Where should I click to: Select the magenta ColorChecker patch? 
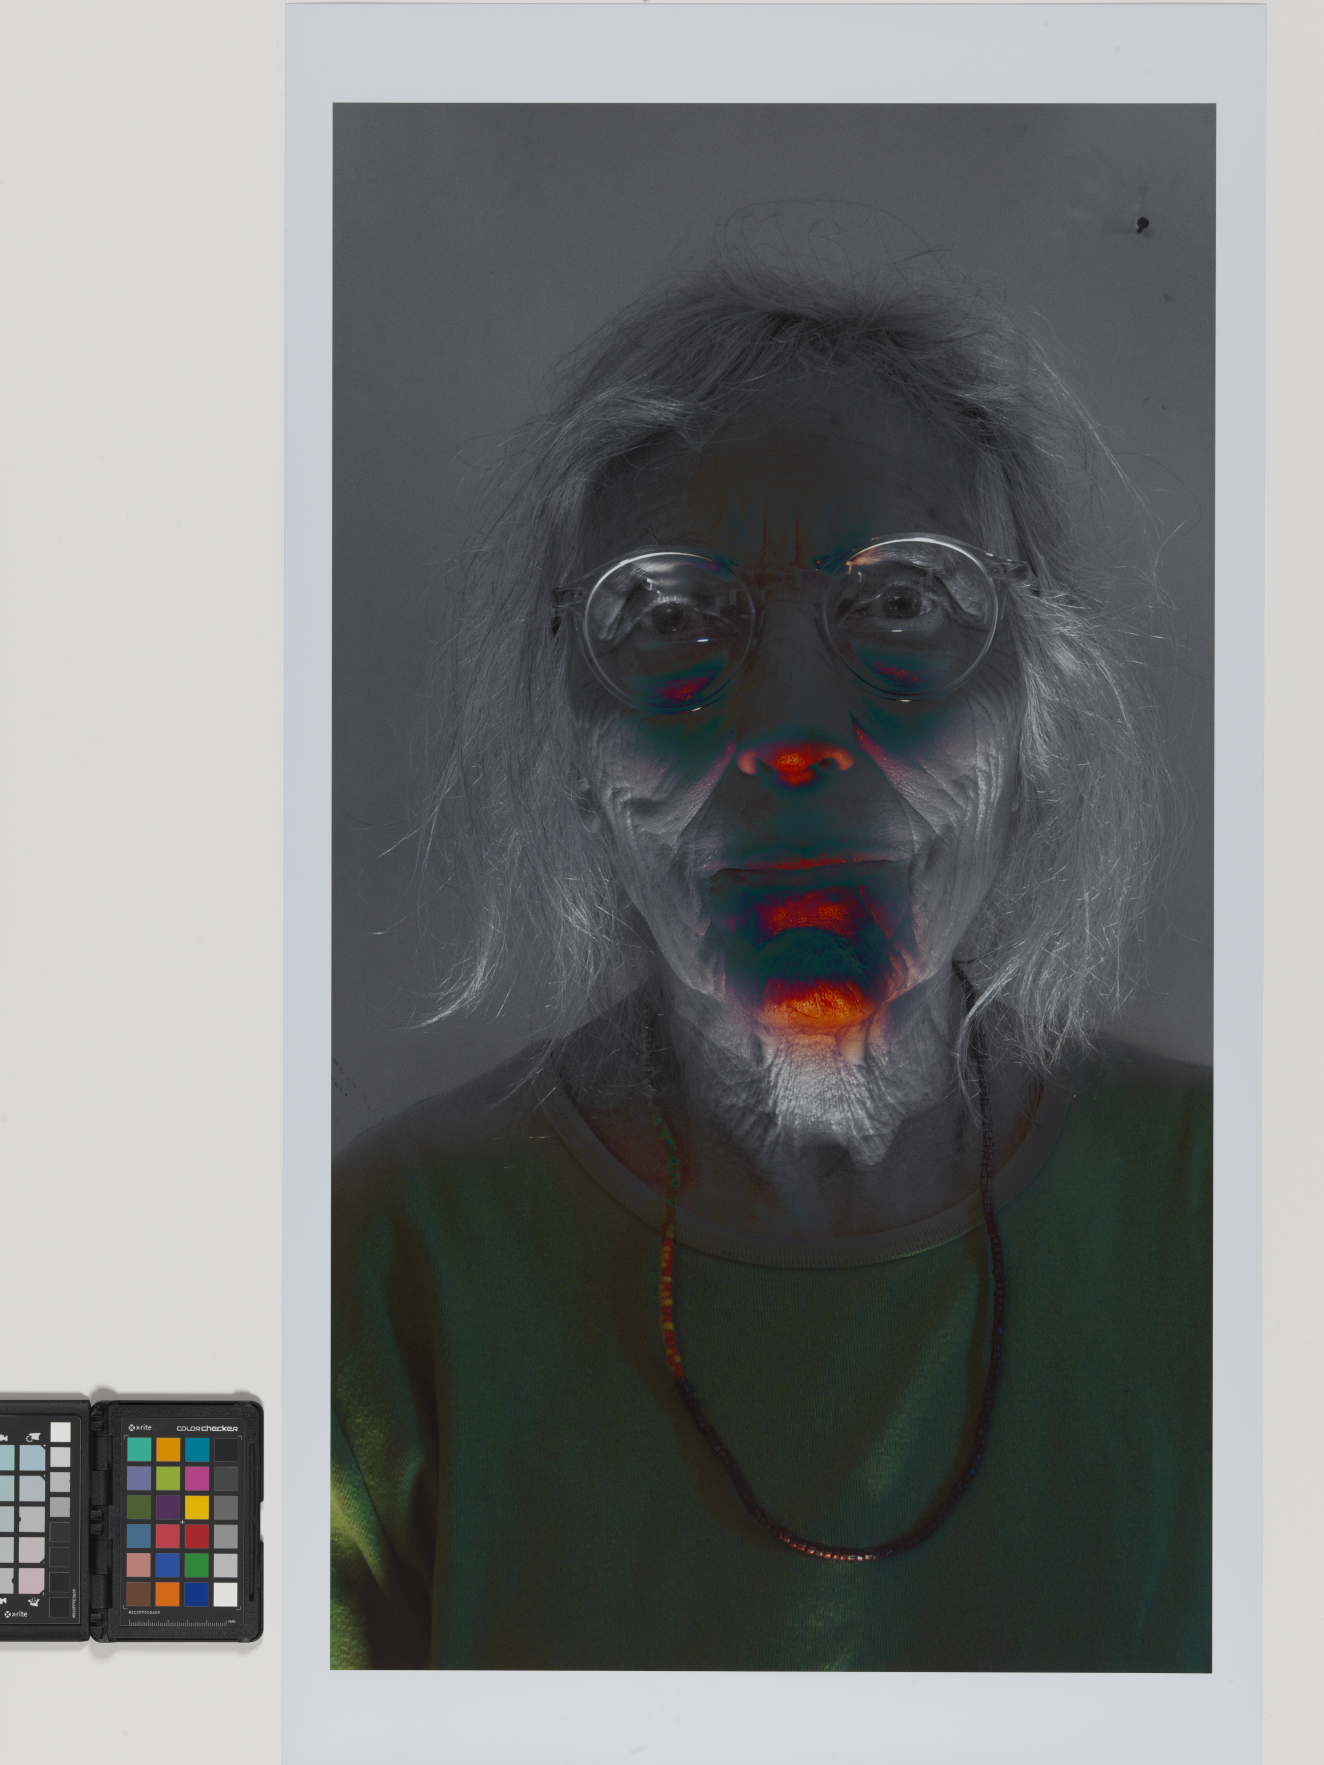[x=197, y=1478]
